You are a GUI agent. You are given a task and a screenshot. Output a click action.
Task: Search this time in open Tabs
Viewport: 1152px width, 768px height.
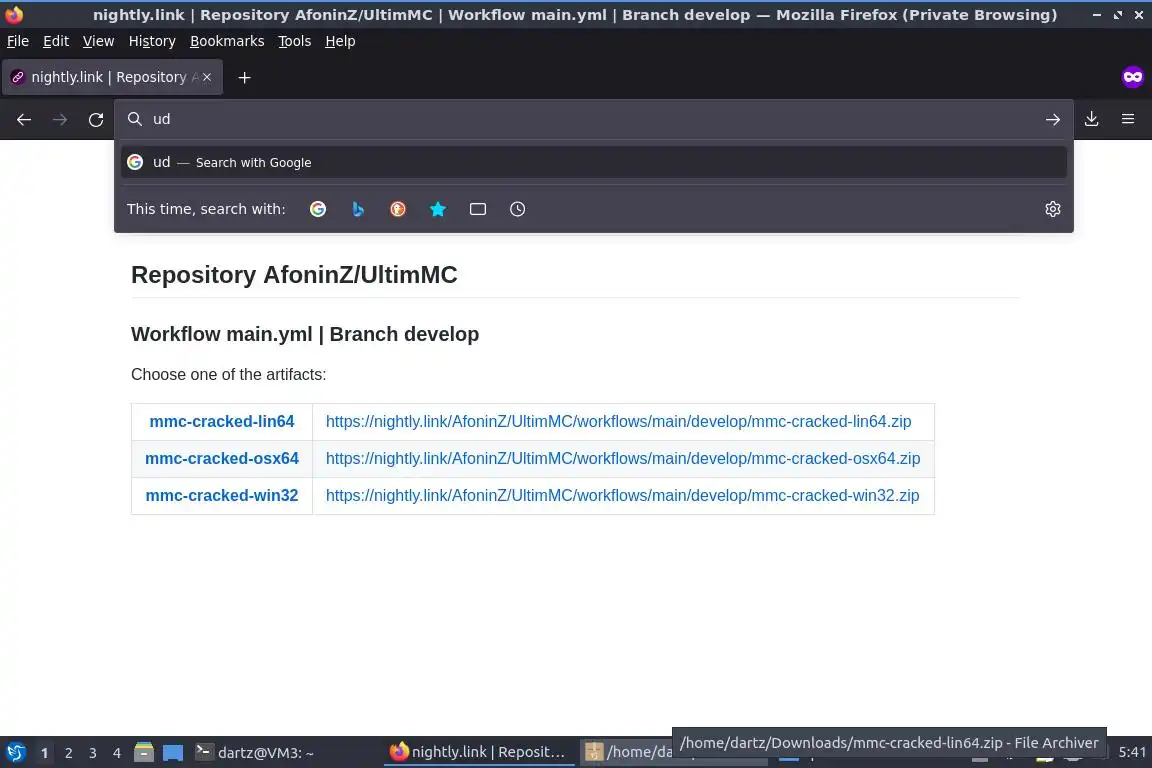tap(478, 209)
